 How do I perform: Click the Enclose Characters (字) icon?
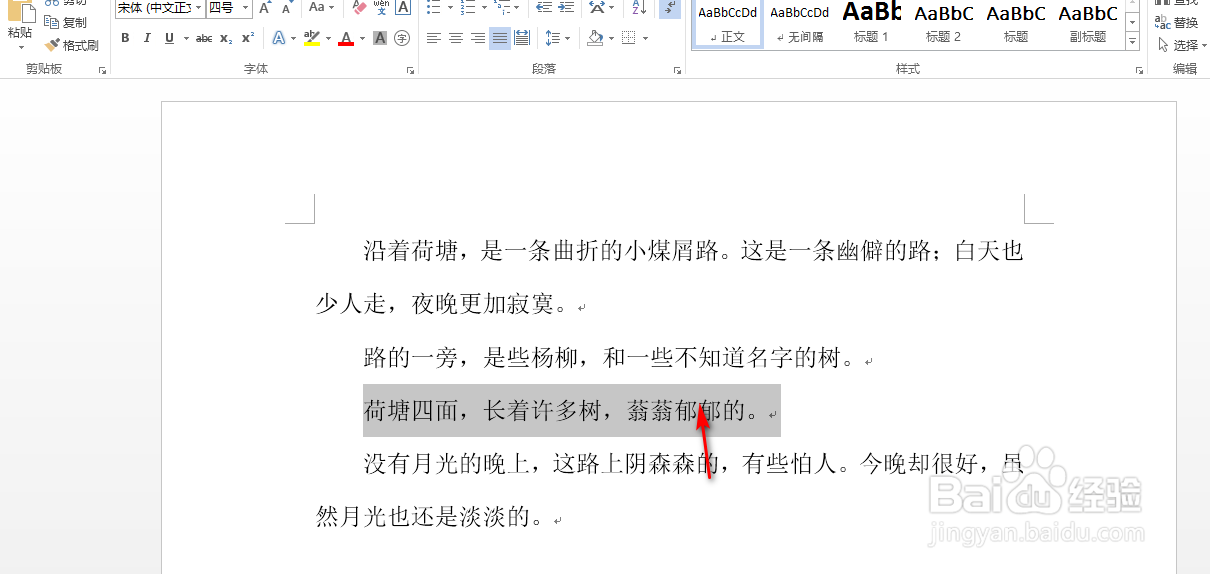[x=402, y=38]
